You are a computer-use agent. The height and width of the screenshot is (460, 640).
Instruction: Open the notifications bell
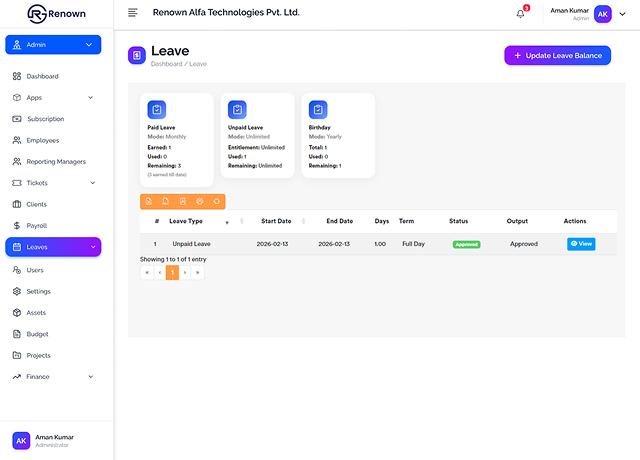tap(520, 13)
